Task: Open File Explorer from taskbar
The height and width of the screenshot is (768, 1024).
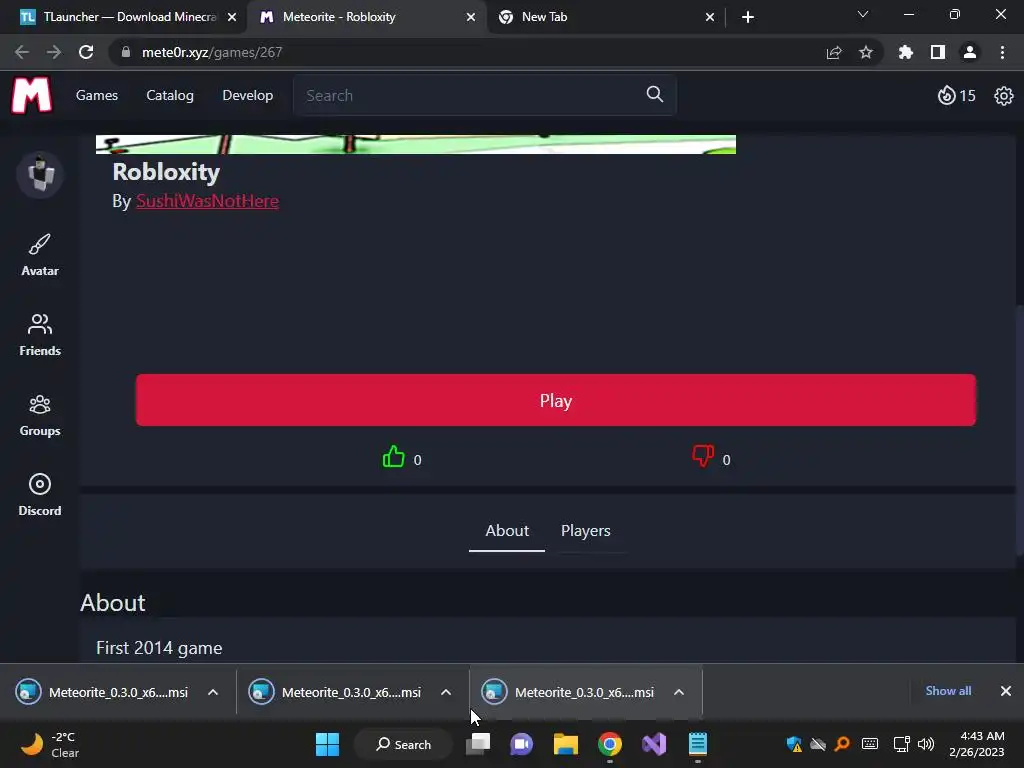Action: (x=566, y=744)
